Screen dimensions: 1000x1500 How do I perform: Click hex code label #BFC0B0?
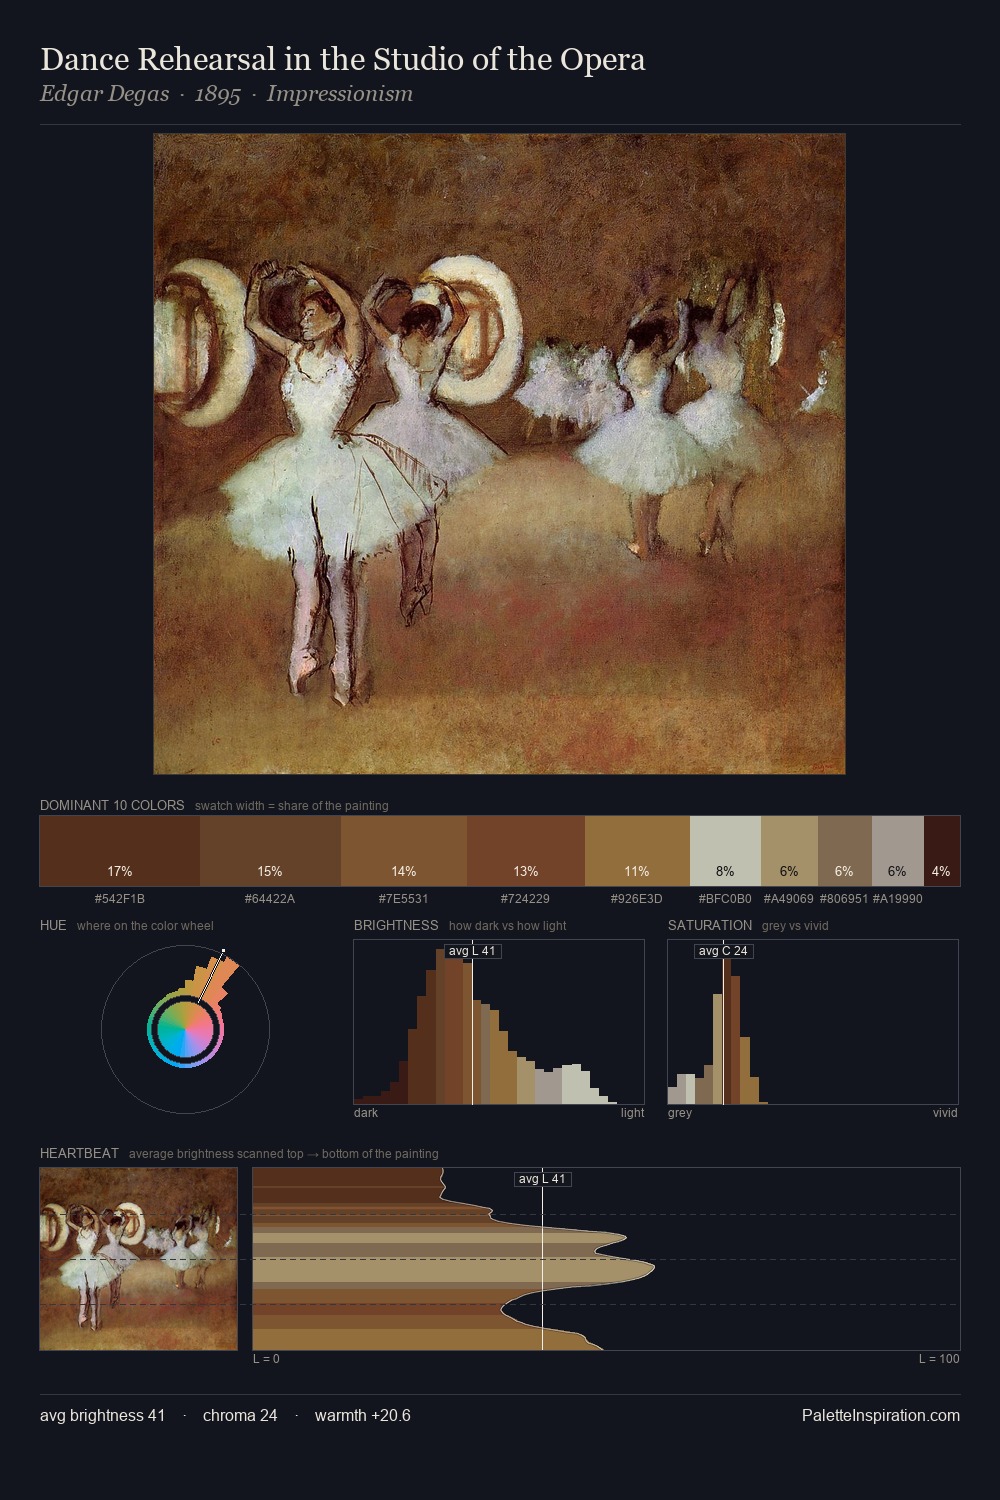[725, 899]
